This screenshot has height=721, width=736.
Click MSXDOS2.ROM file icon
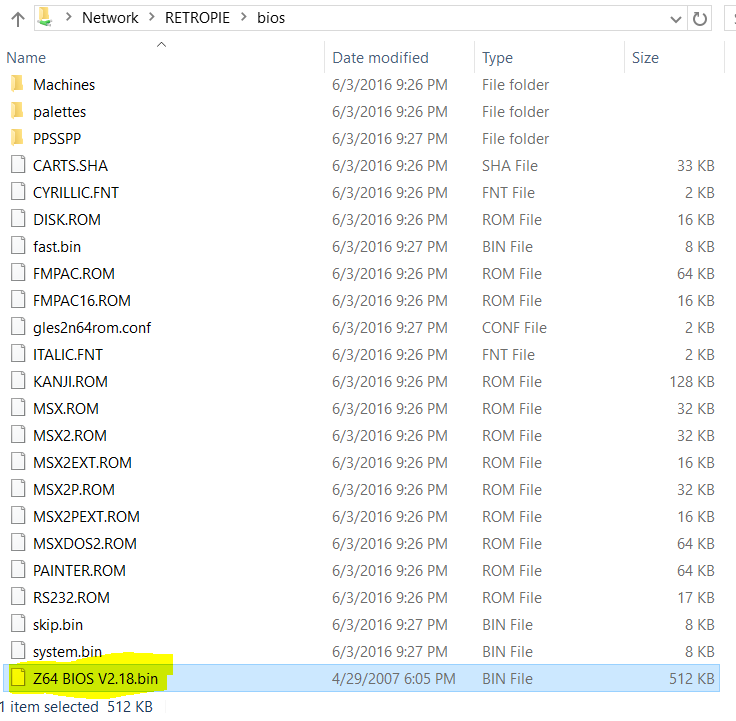tap(18, 543)
